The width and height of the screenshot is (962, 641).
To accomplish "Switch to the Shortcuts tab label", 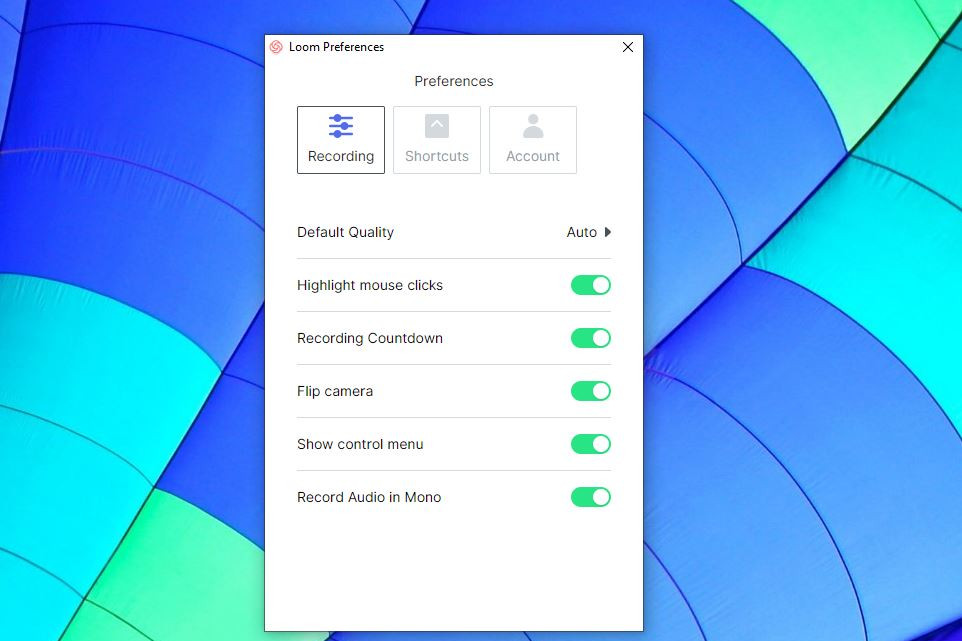I will 437,156.
